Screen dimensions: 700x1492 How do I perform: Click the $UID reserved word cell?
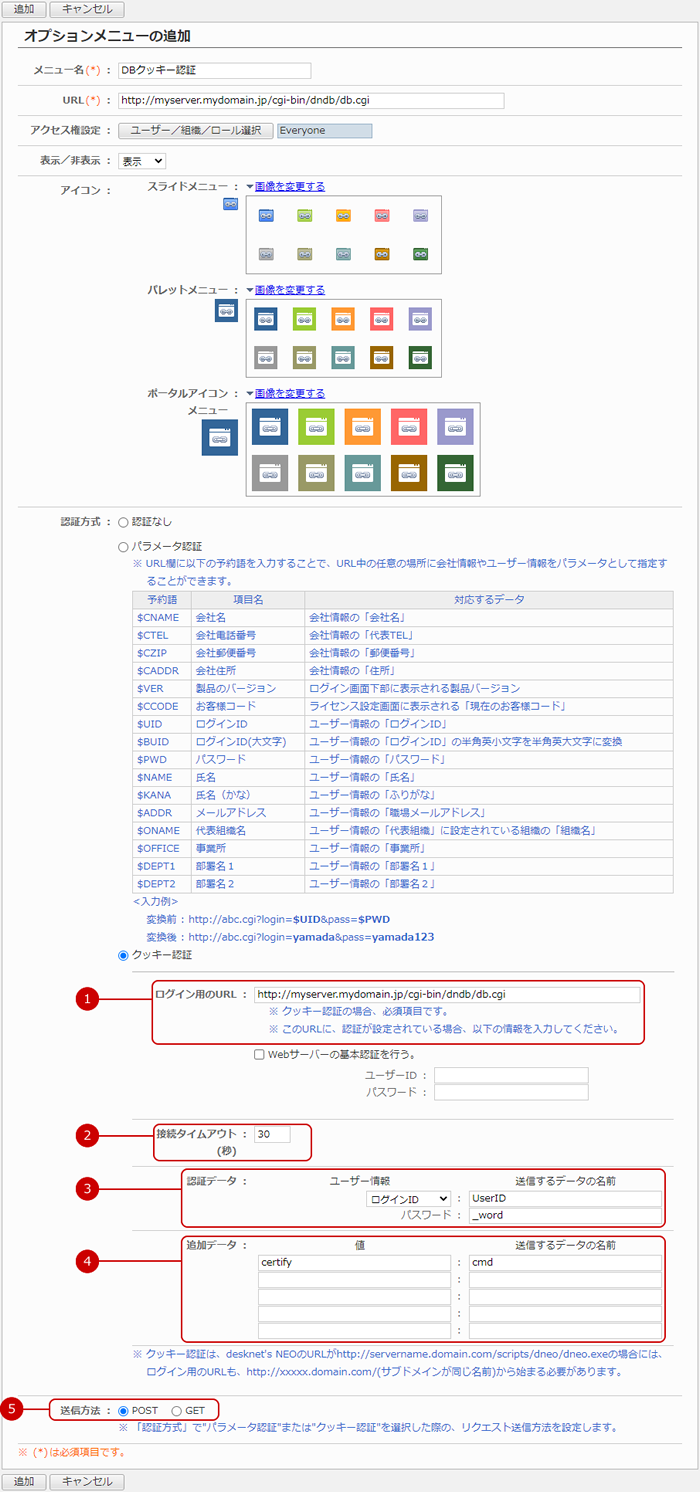pos(161,724)
